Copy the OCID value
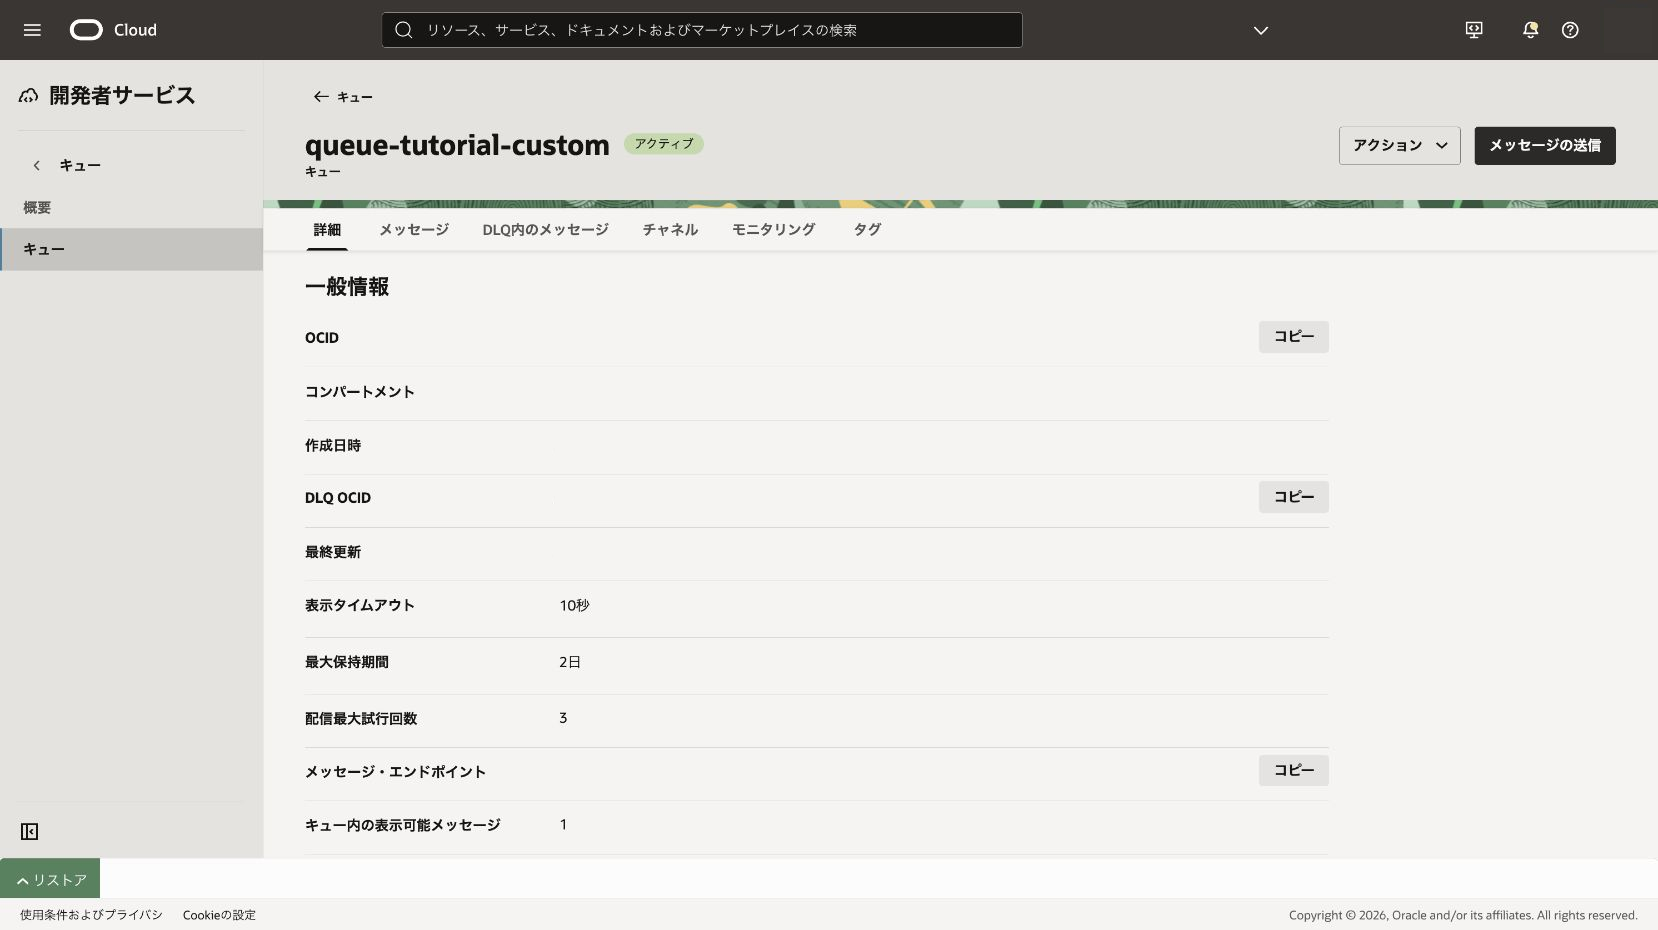Viewport: 1658px width, 930px height. (1294, 337)
